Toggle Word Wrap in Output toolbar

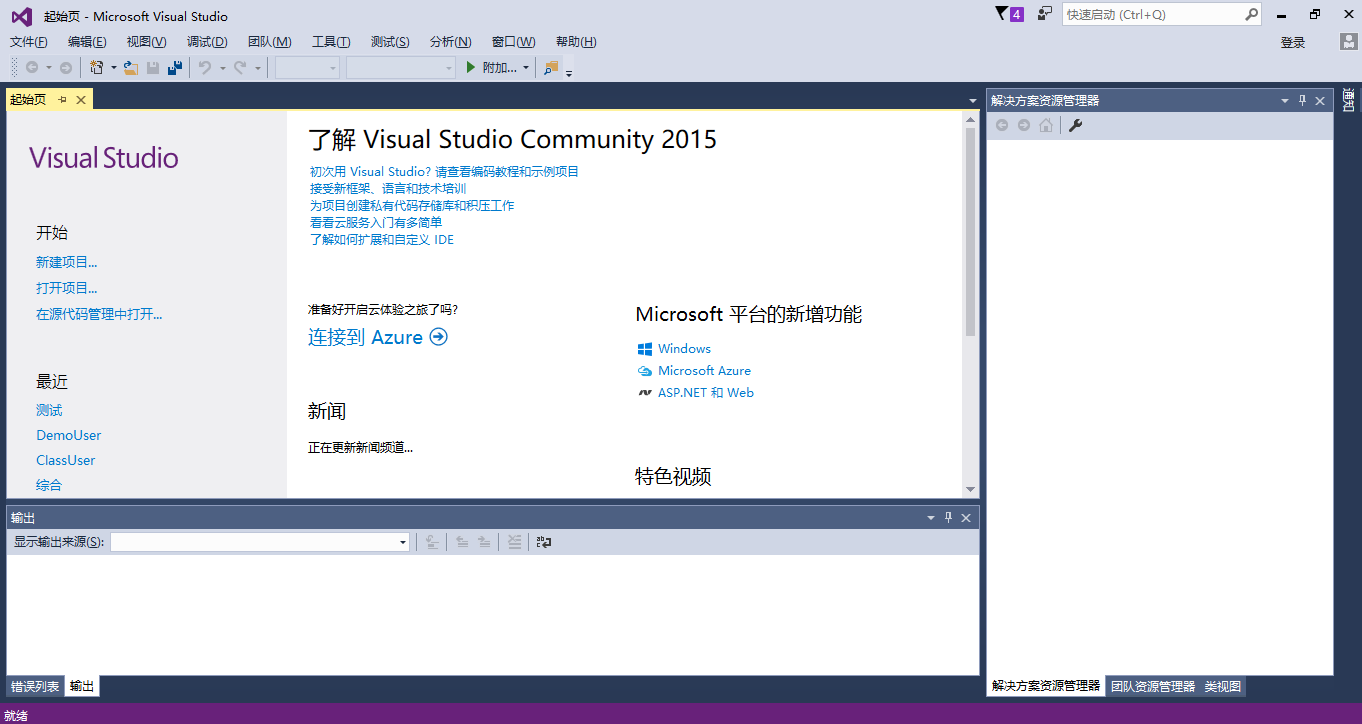coord(544,542)
